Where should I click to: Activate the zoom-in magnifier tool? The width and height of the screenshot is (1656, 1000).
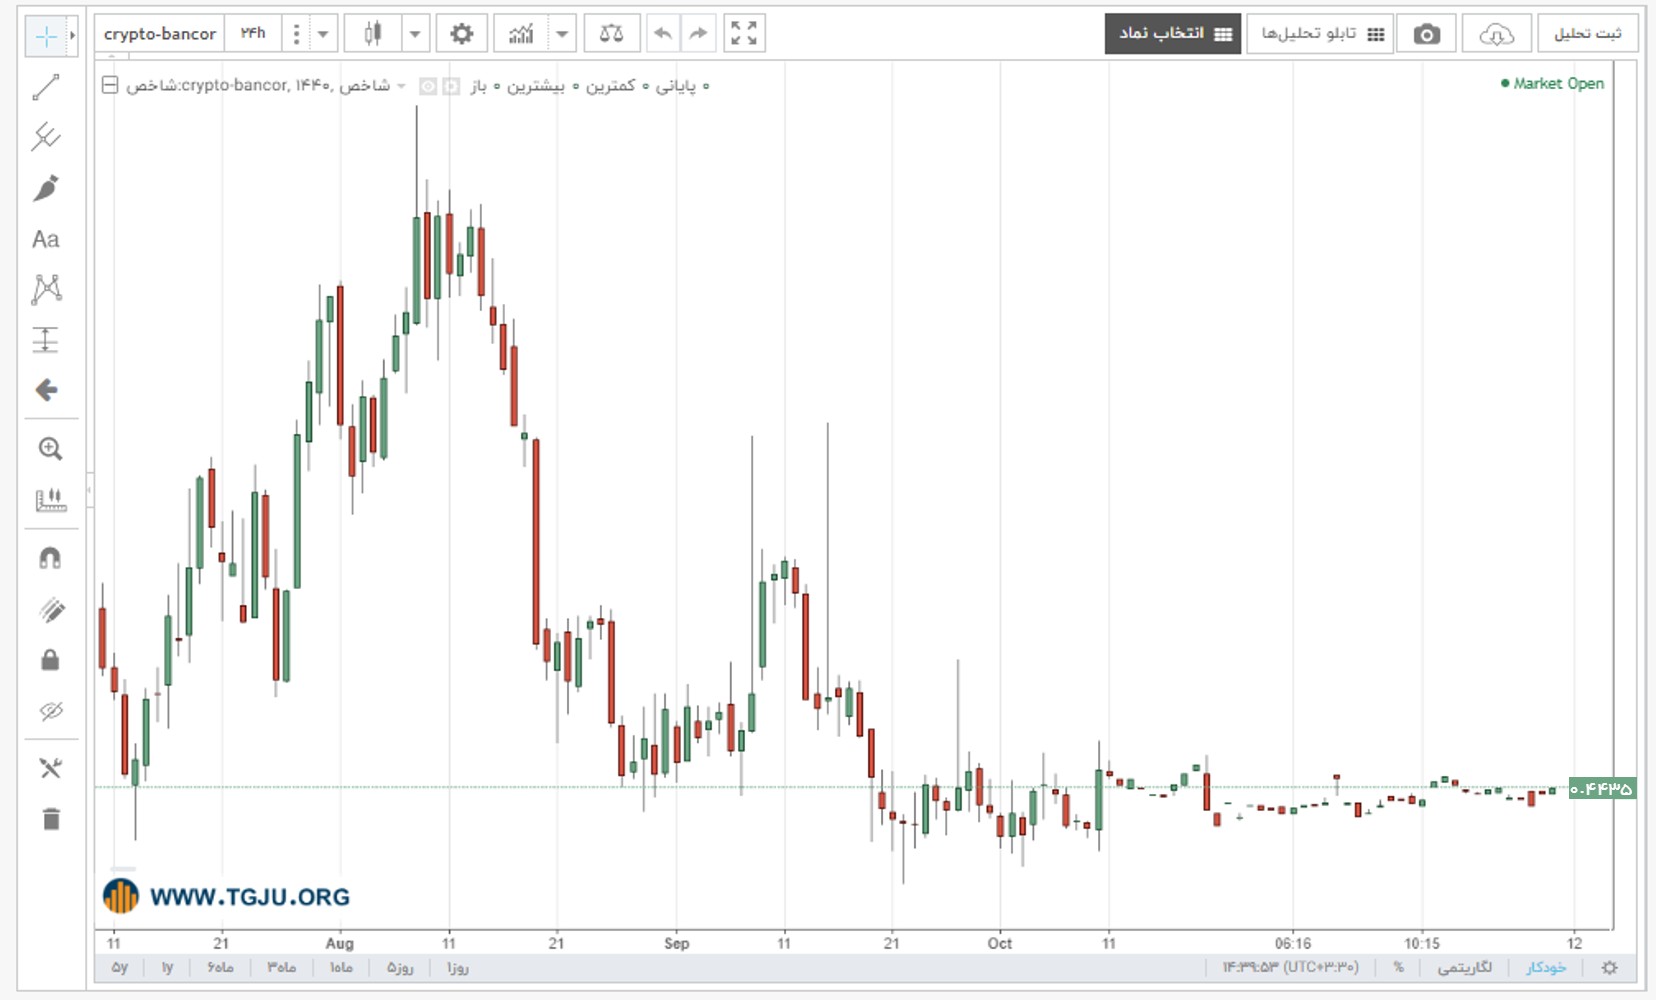pyautogui.click(x=50, y=449)
